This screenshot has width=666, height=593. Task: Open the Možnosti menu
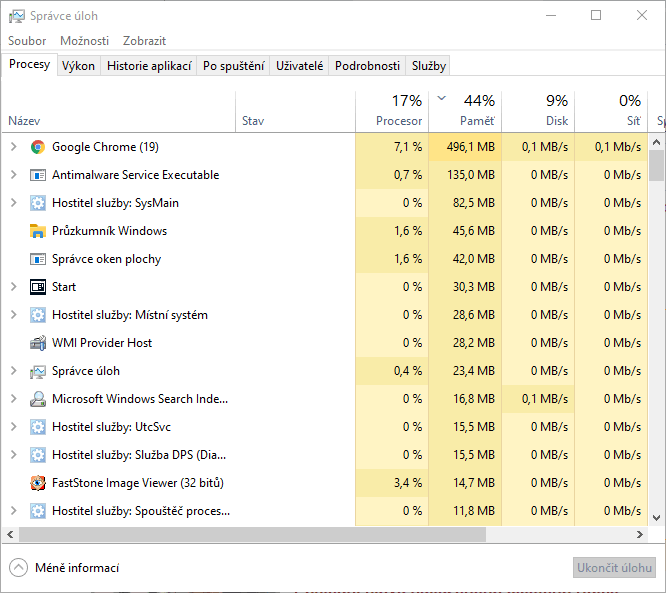tap(84, 41)
